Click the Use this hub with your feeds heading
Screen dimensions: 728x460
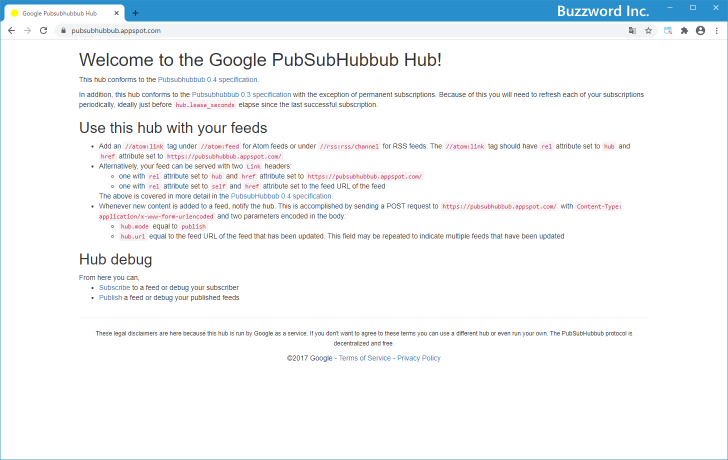click(173, 128)
